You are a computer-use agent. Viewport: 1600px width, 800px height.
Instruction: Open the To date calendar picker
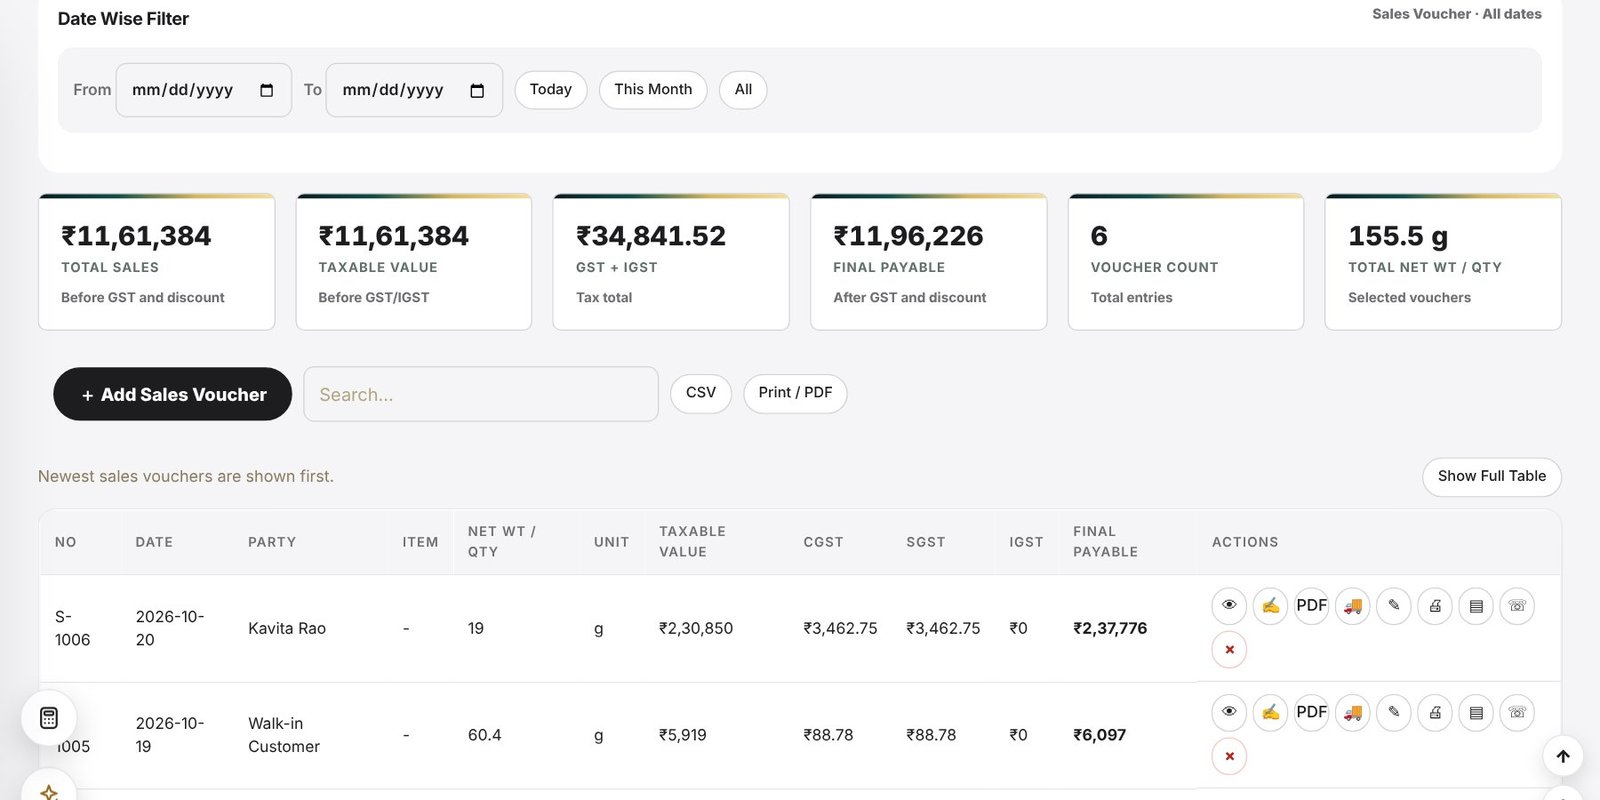[x=477, y=90]
